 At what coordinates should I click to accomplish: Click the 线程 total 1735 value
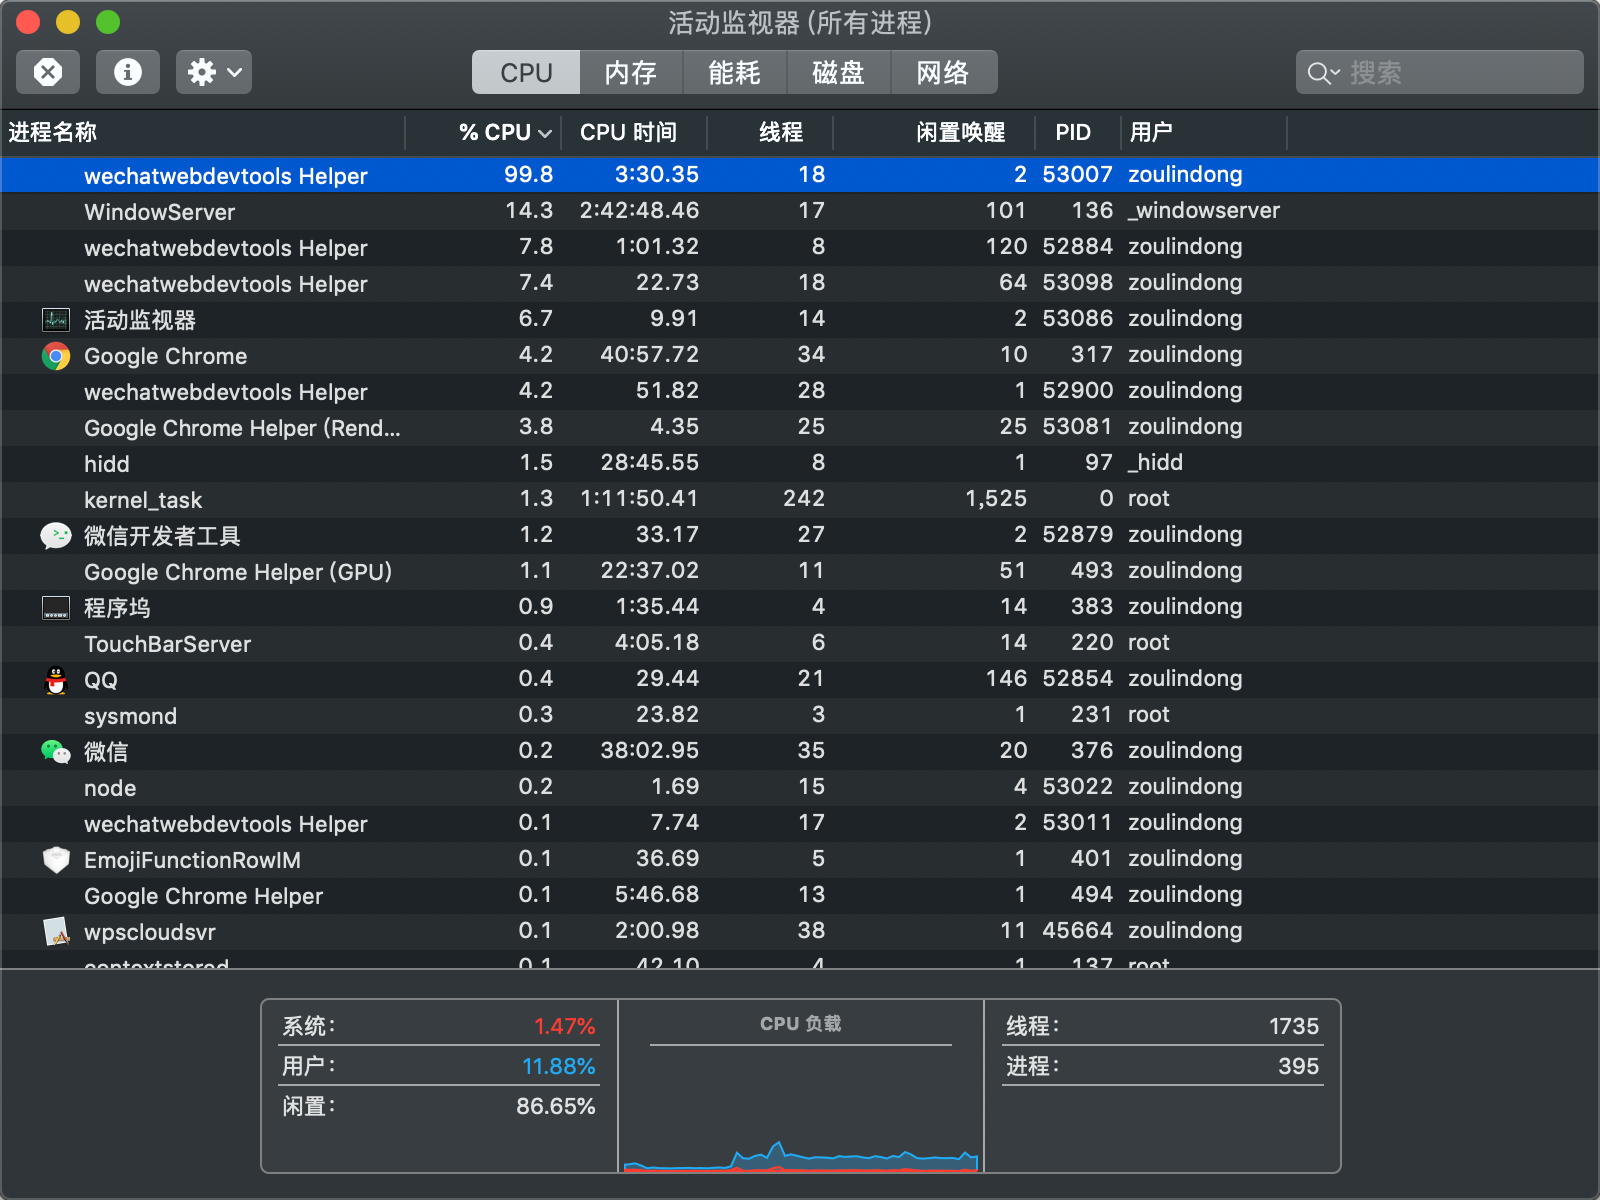[x=1294, y=1026]
